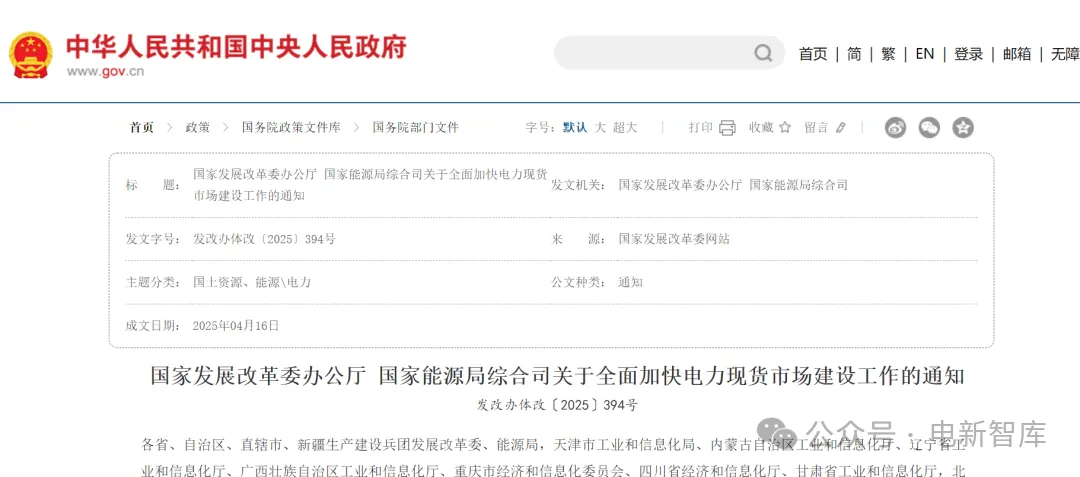Click the www.gov.cn address text
1080x477 pixels.
105,72
